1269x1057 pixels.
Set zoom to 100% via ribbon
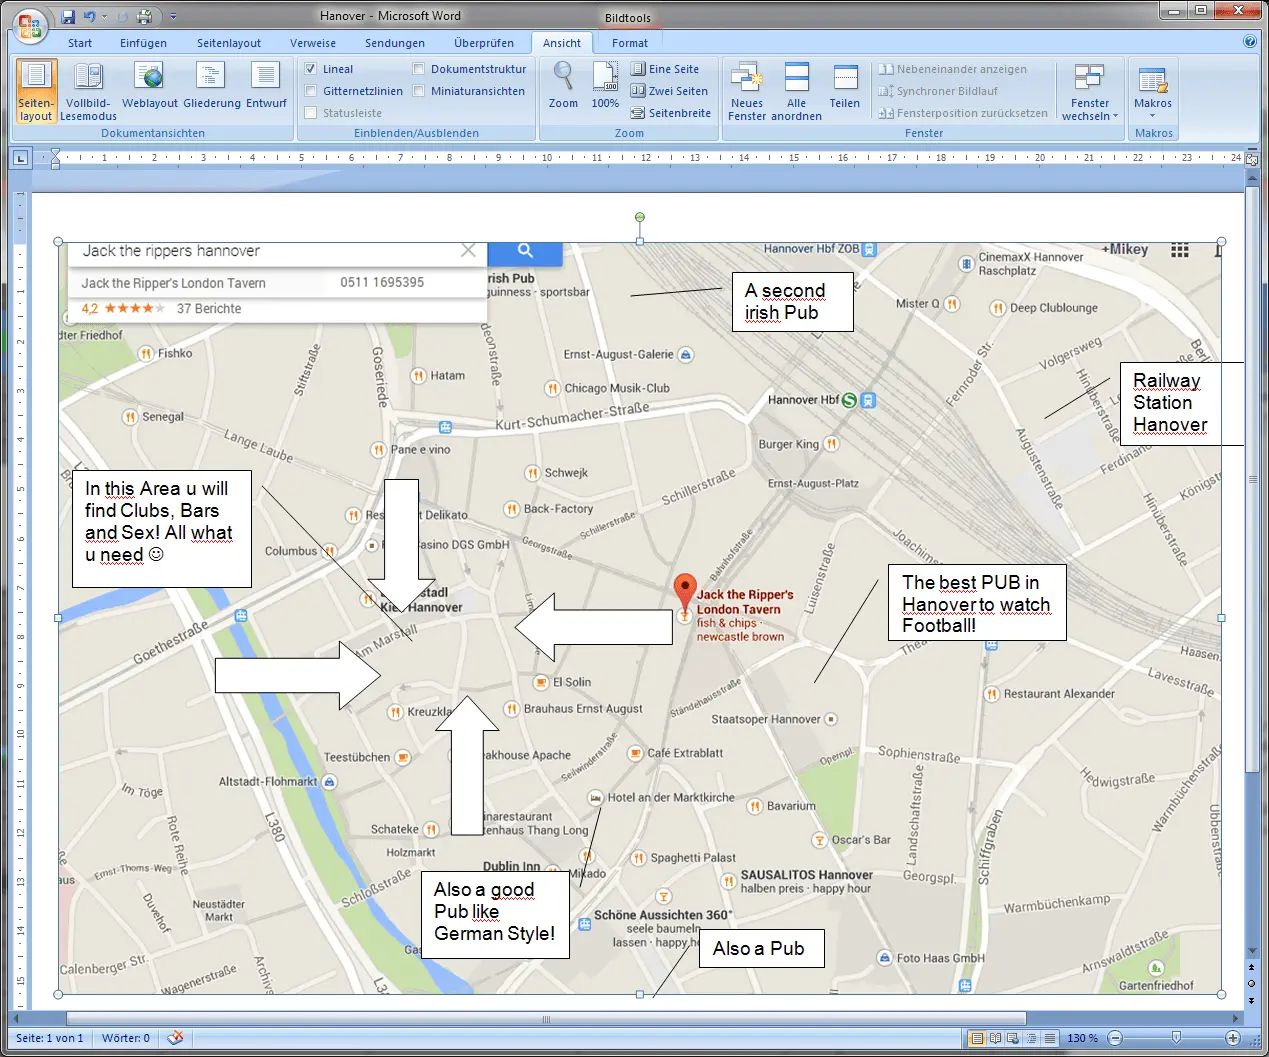click(x=605, y=85)
